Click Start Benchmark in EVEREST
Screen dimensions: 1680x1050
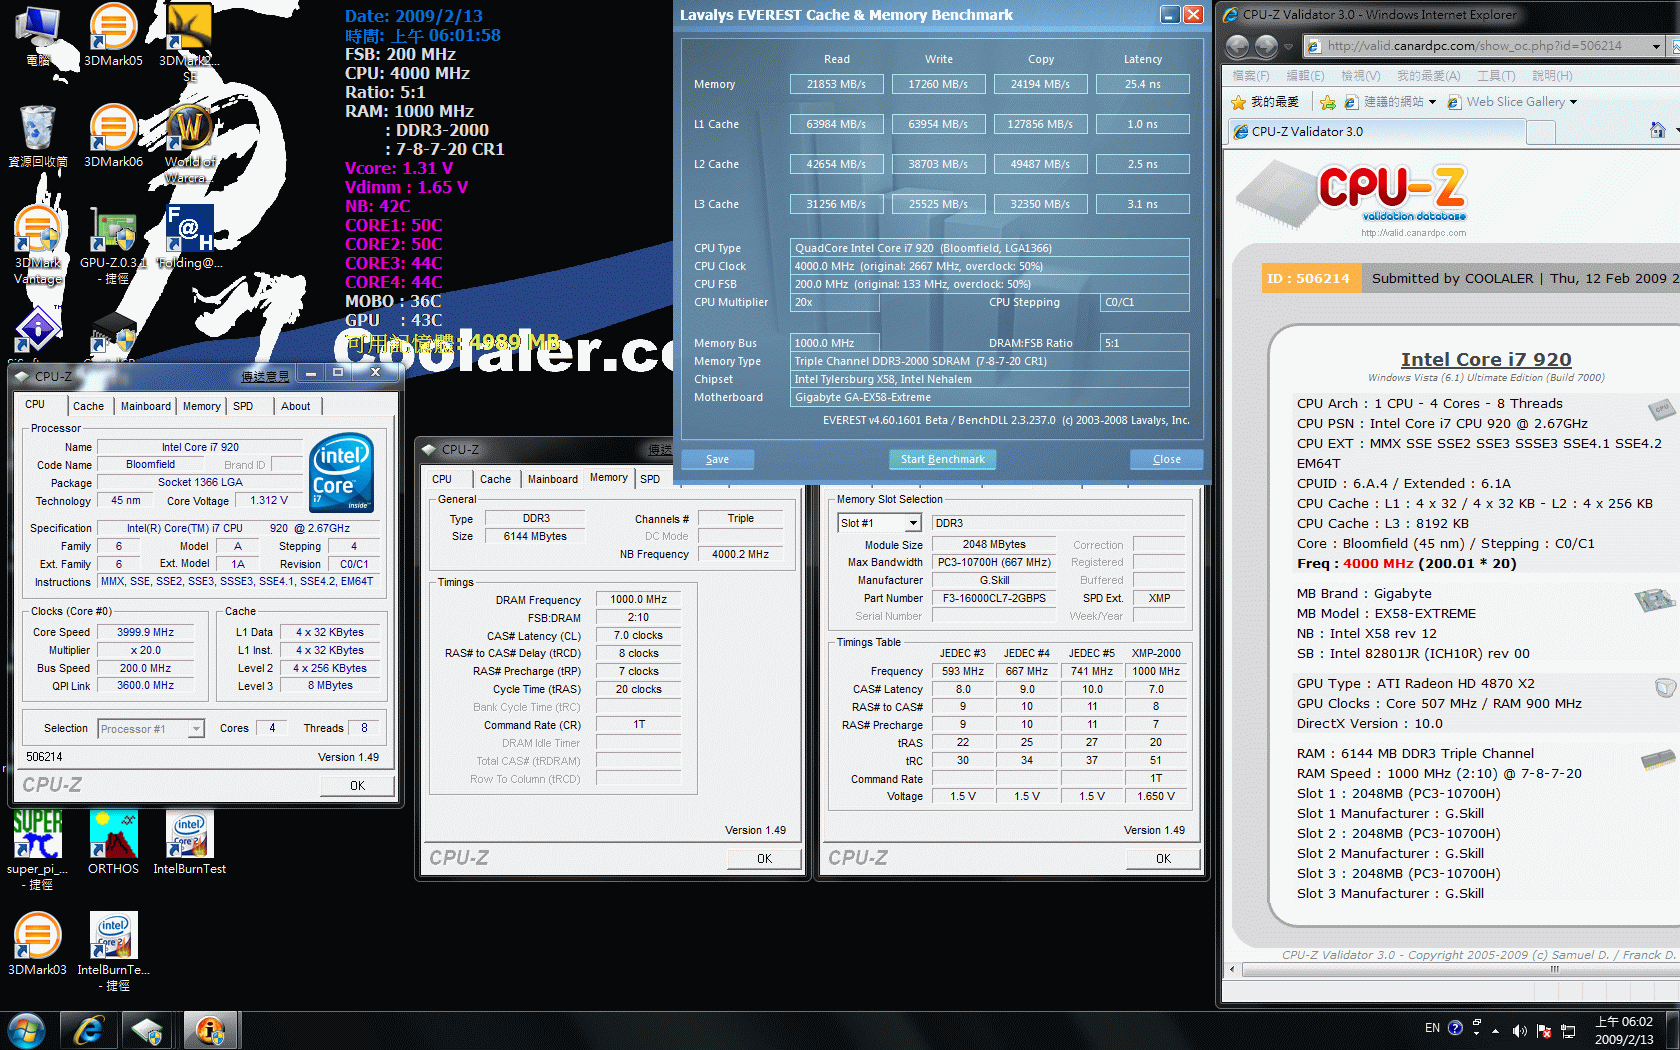click(942, 459)
